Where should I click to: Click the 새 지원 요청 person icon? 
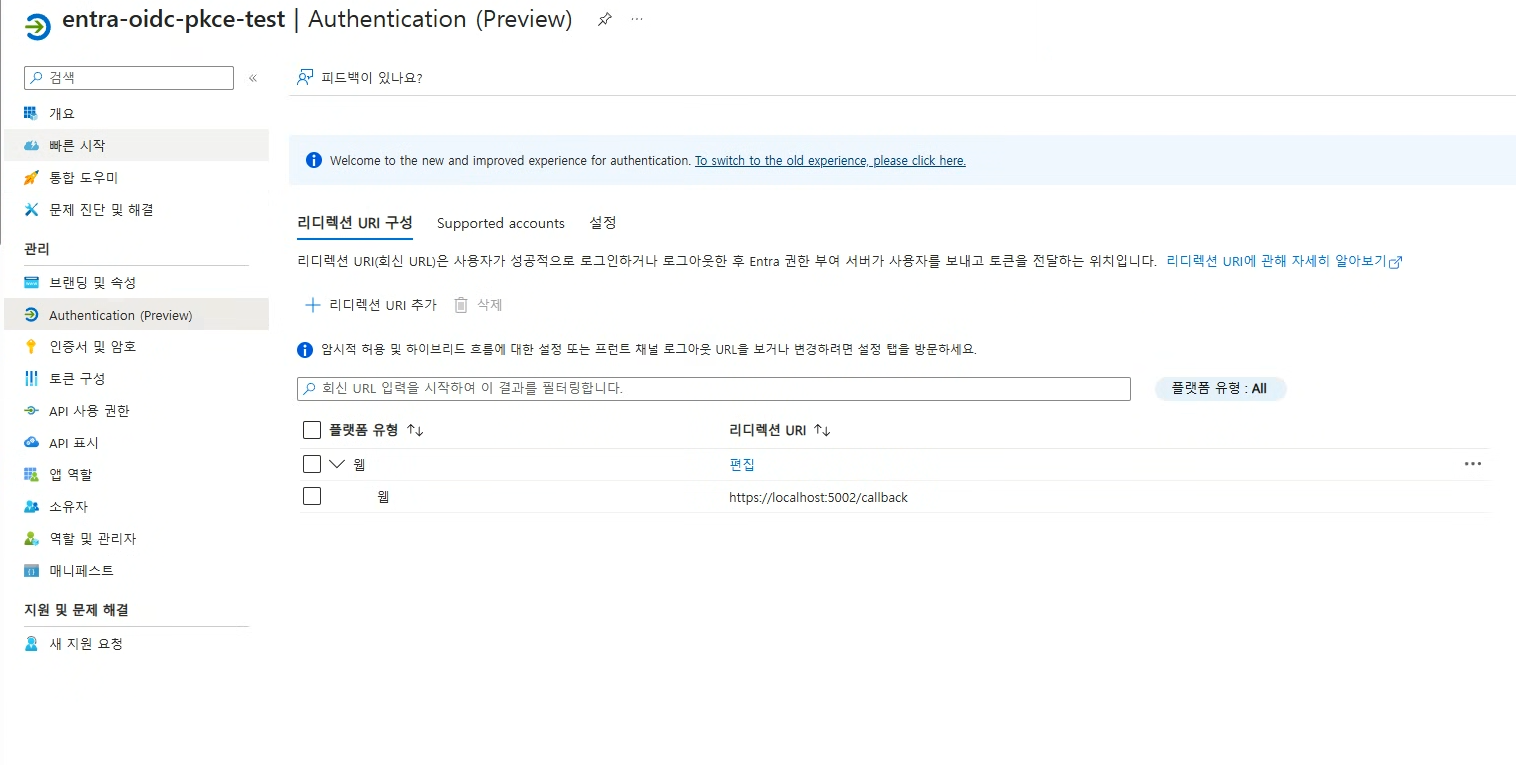(x=31, y=644)
